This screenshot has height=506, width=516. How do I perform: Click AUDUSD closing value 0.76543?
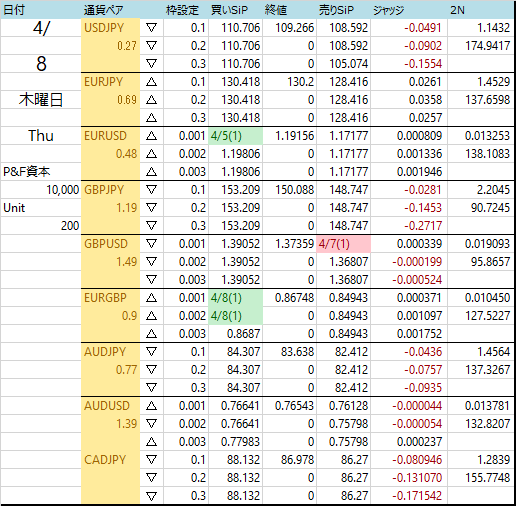point(295,406)
